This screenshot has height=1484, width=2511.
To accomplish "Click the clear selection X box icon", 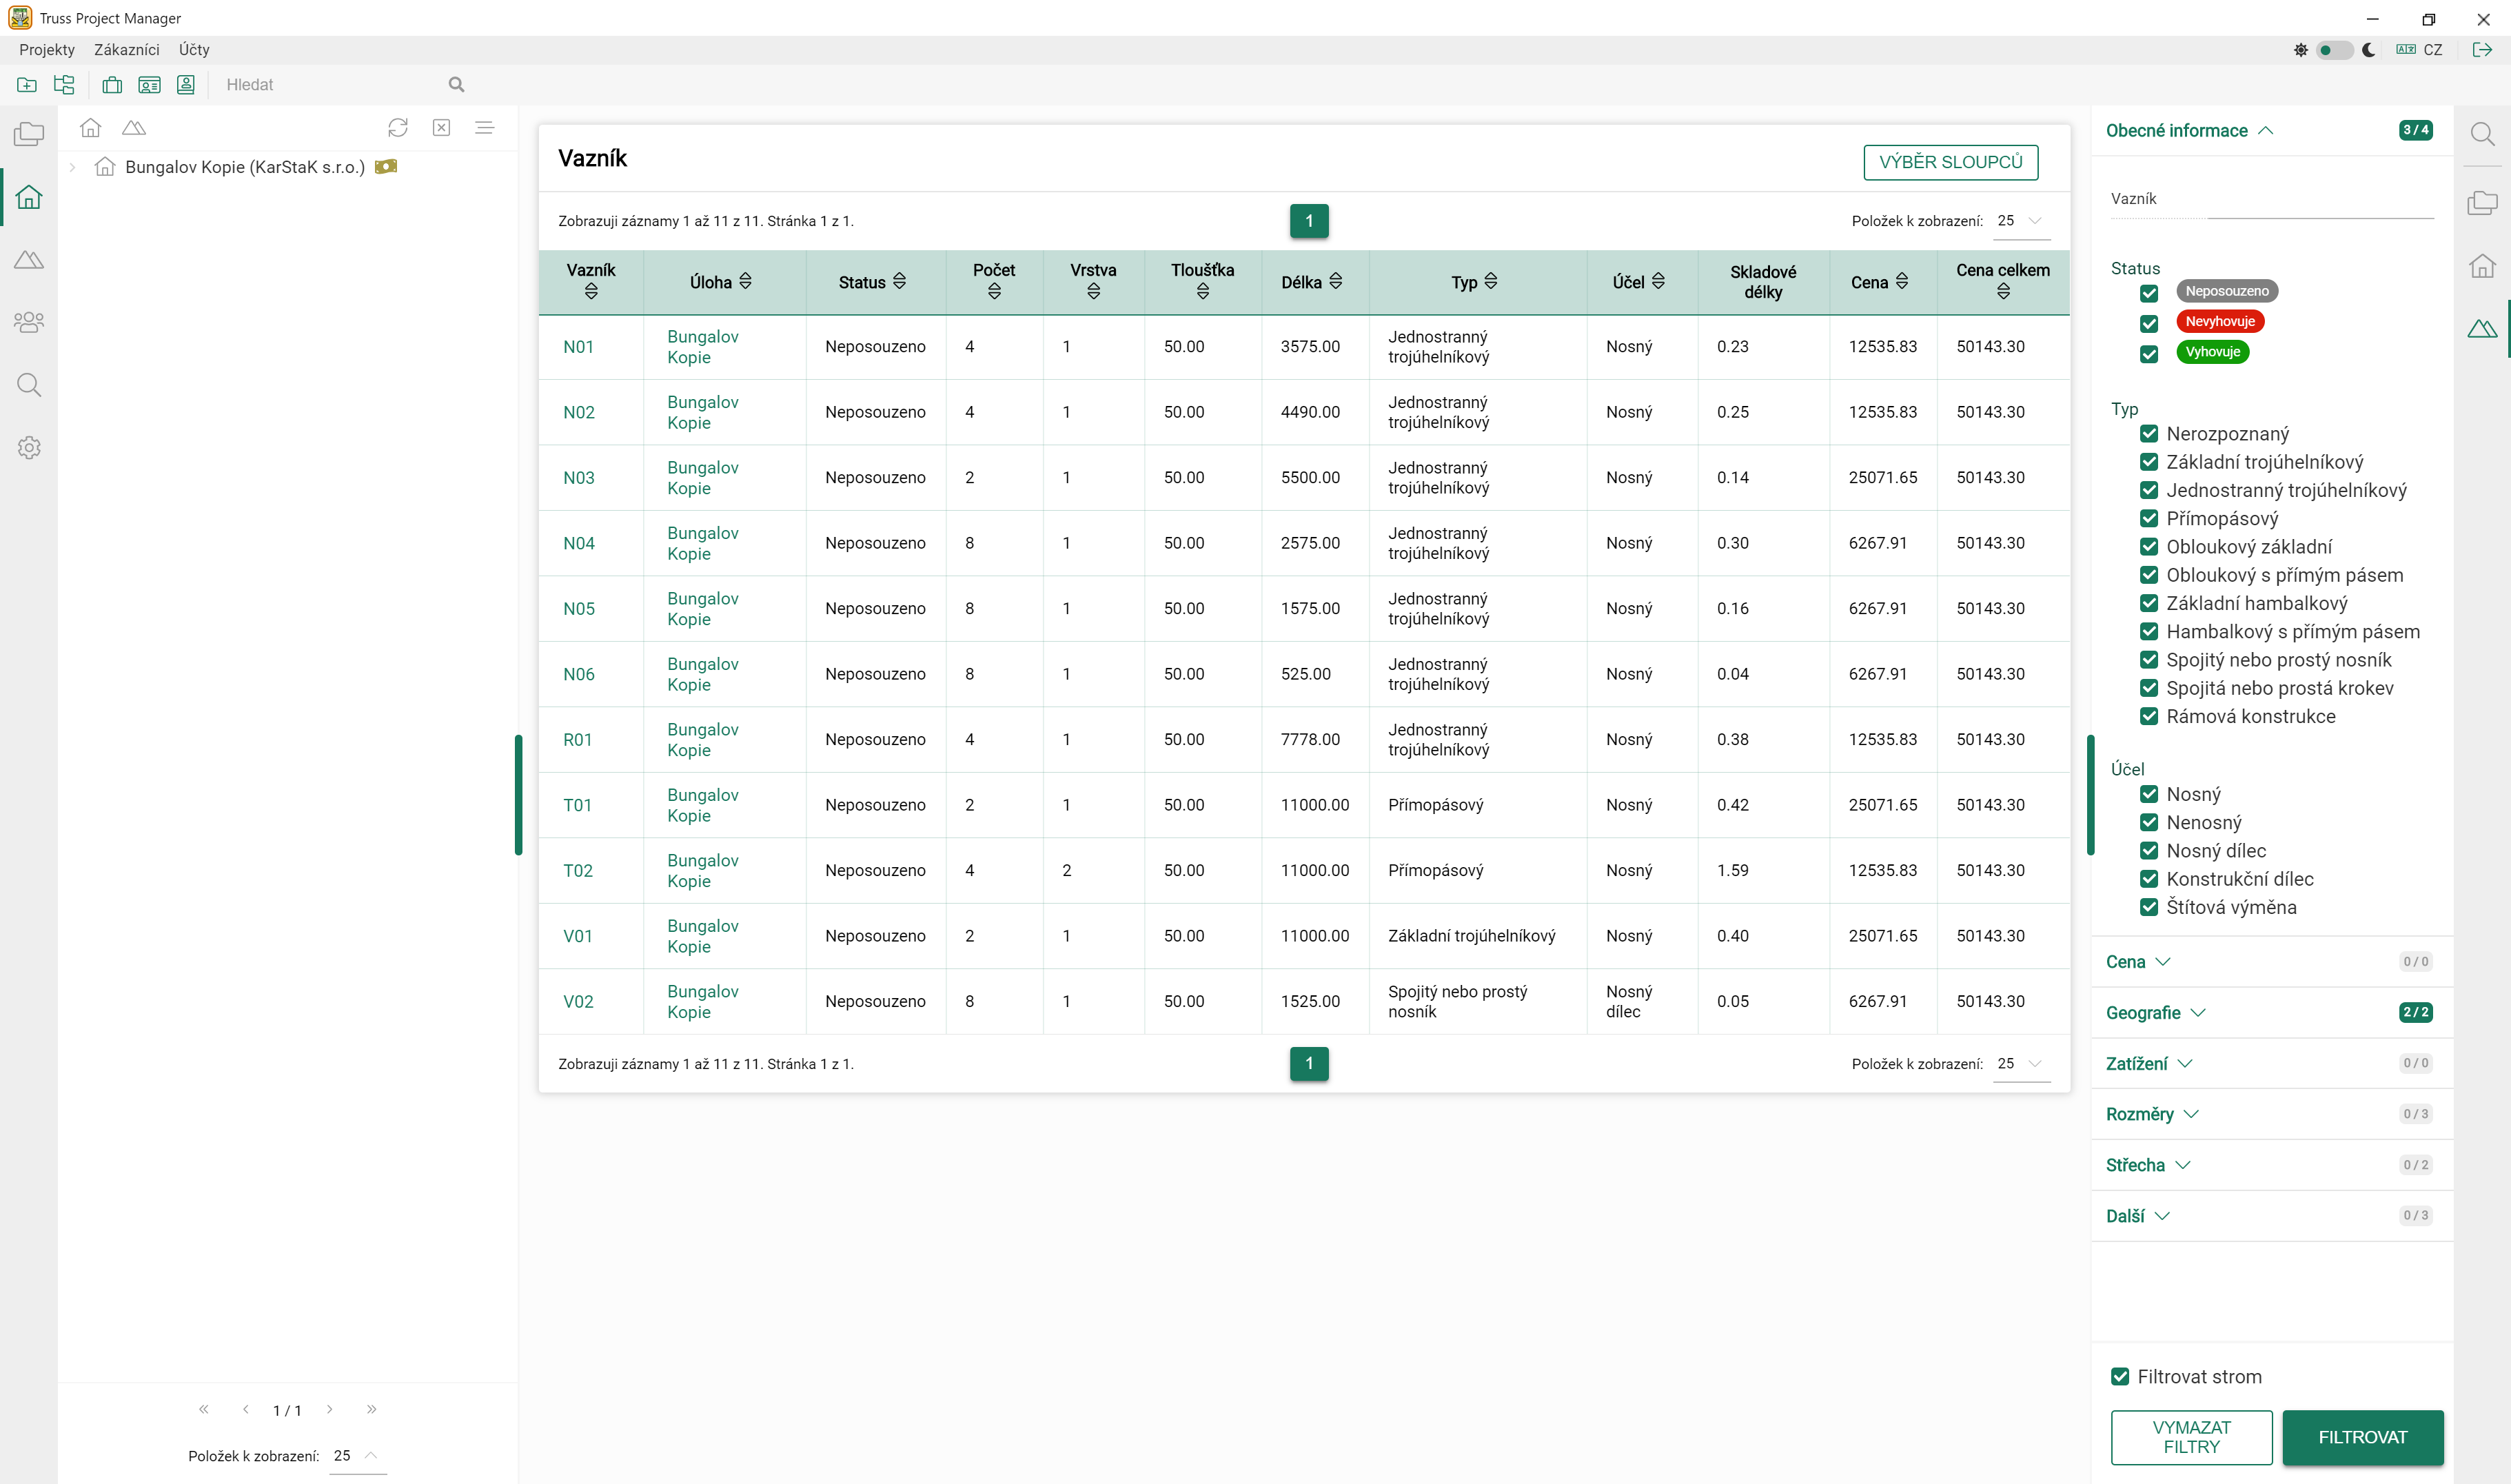I will pyautogui.click(x=441, y=127).
